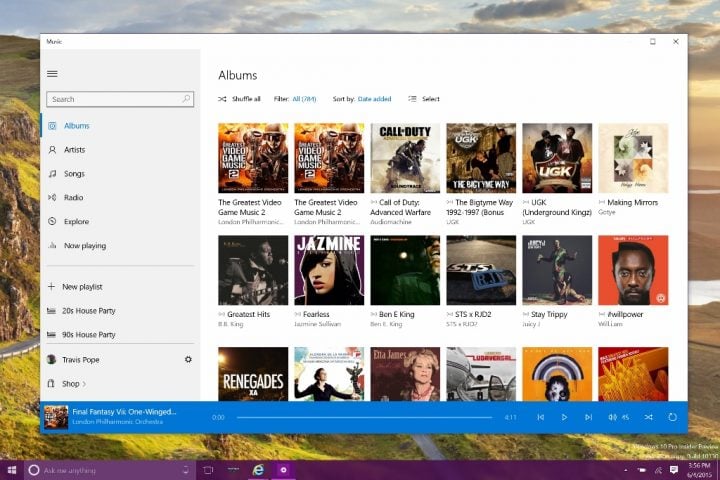
Task: Open settings via the gear icon
Action: click(188, 359)
